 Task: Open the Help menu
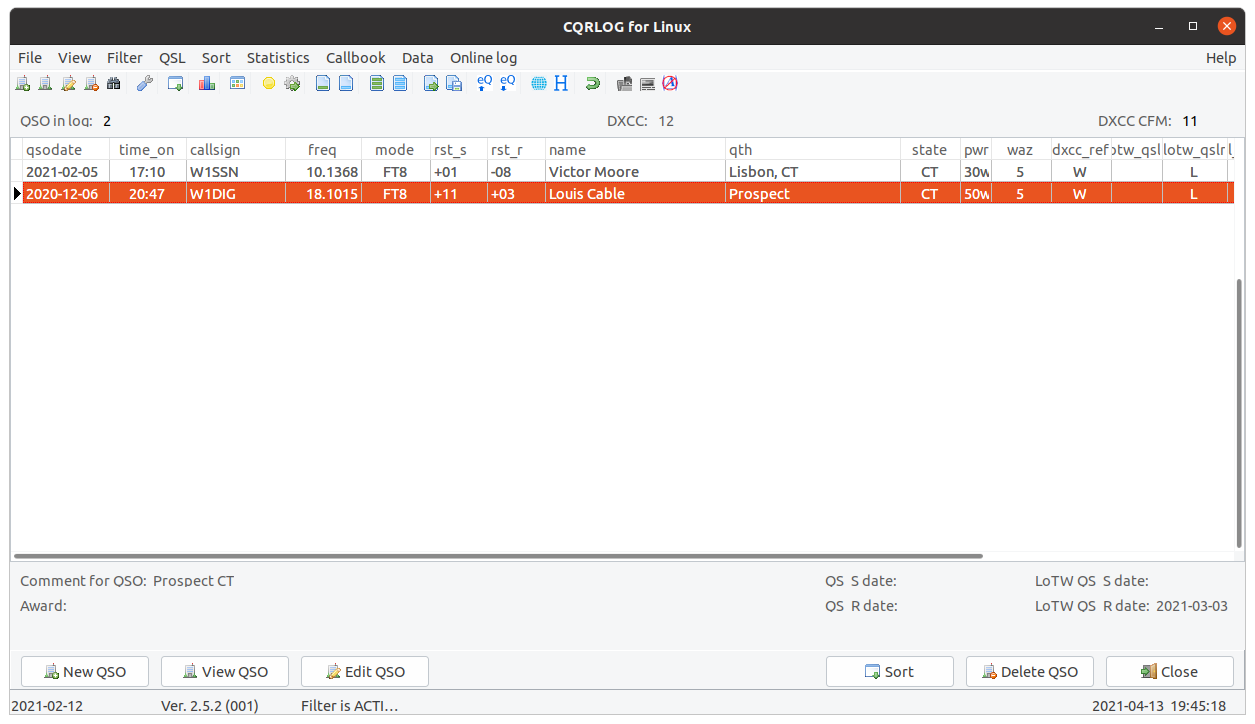coord(1221,58)
